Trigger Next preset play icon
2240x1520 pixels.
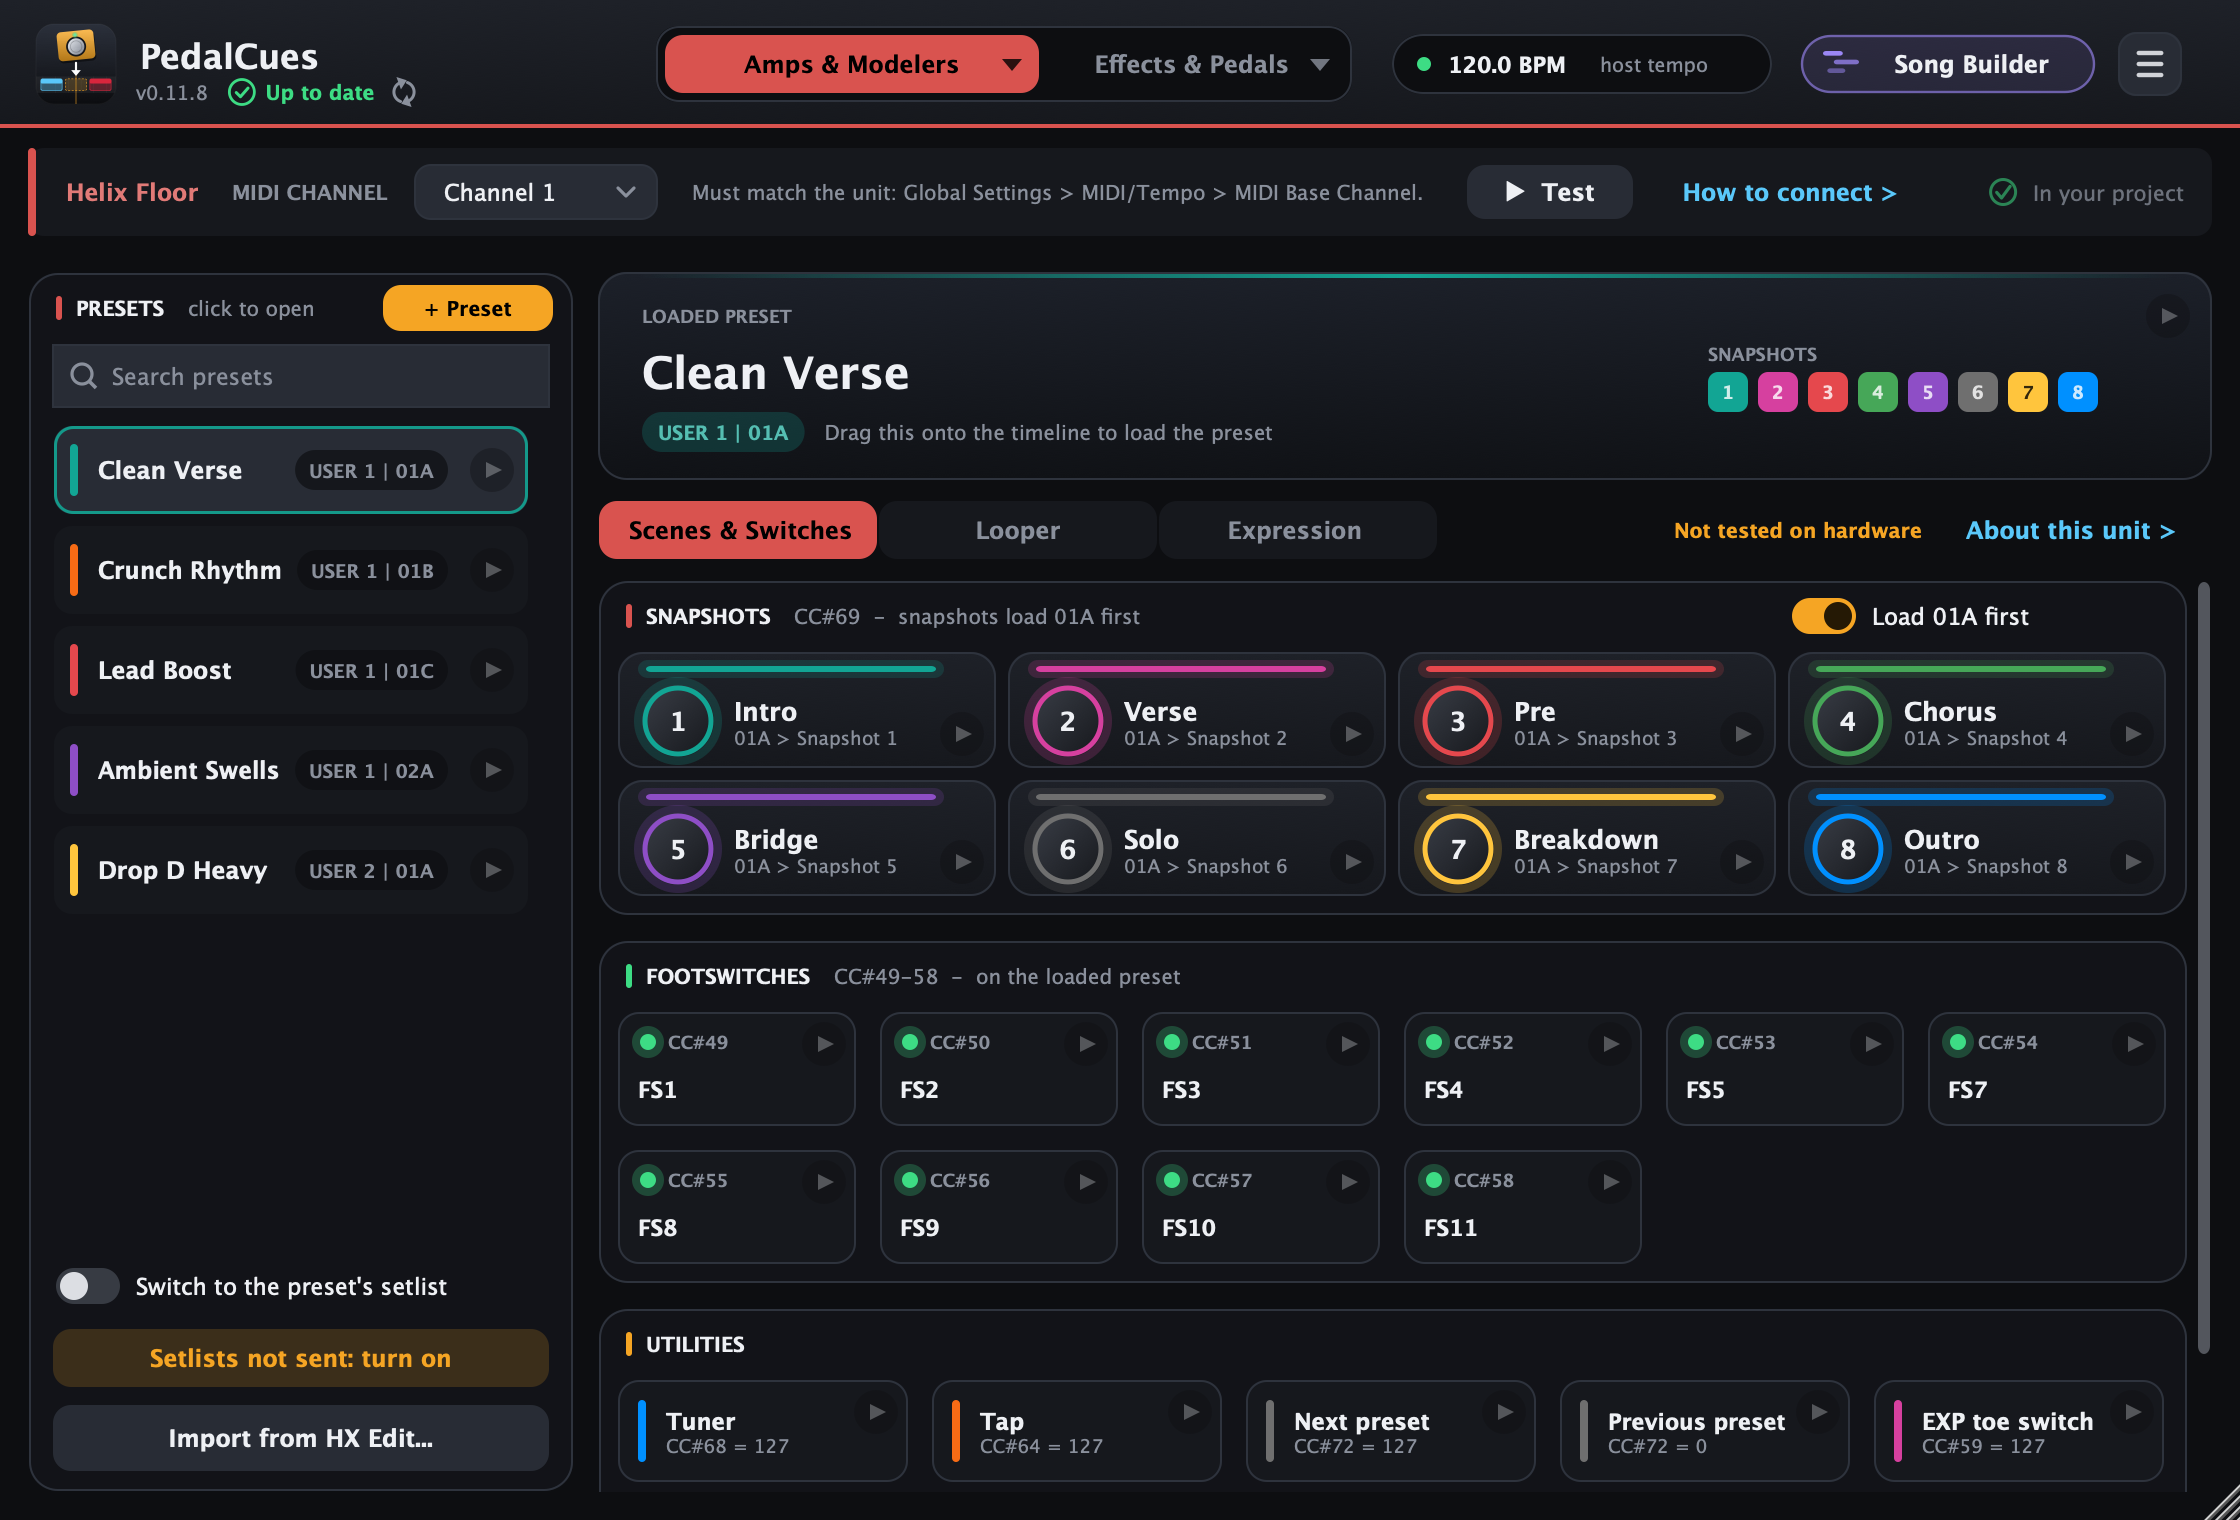pyautogui.click(x=1505, y=1412)
